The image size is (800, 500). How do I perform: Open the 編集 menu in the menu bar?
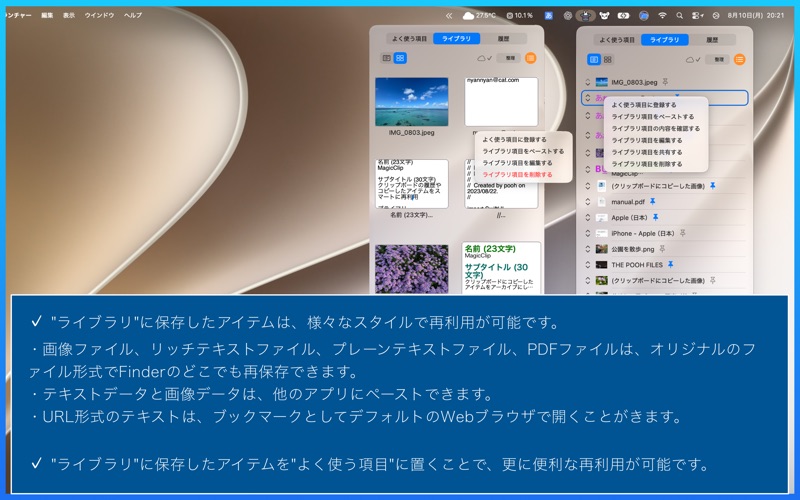47,15
